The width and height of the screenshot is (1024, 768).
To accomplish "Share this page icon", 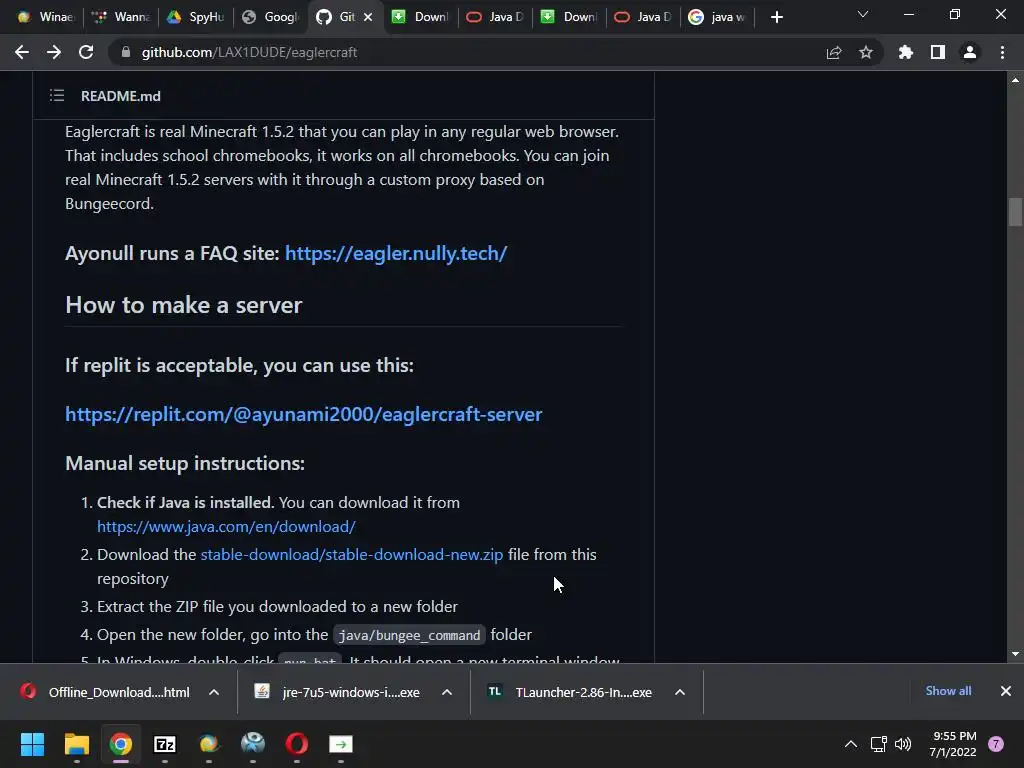I will pos(834,52).
